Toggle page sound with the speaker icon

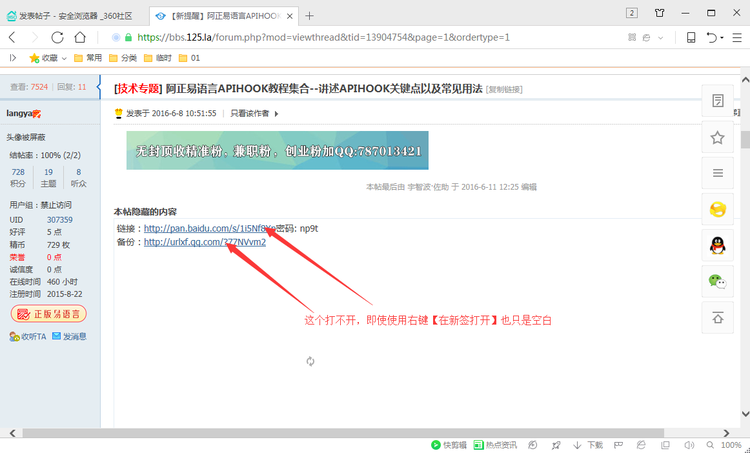(x=689, y=445)
